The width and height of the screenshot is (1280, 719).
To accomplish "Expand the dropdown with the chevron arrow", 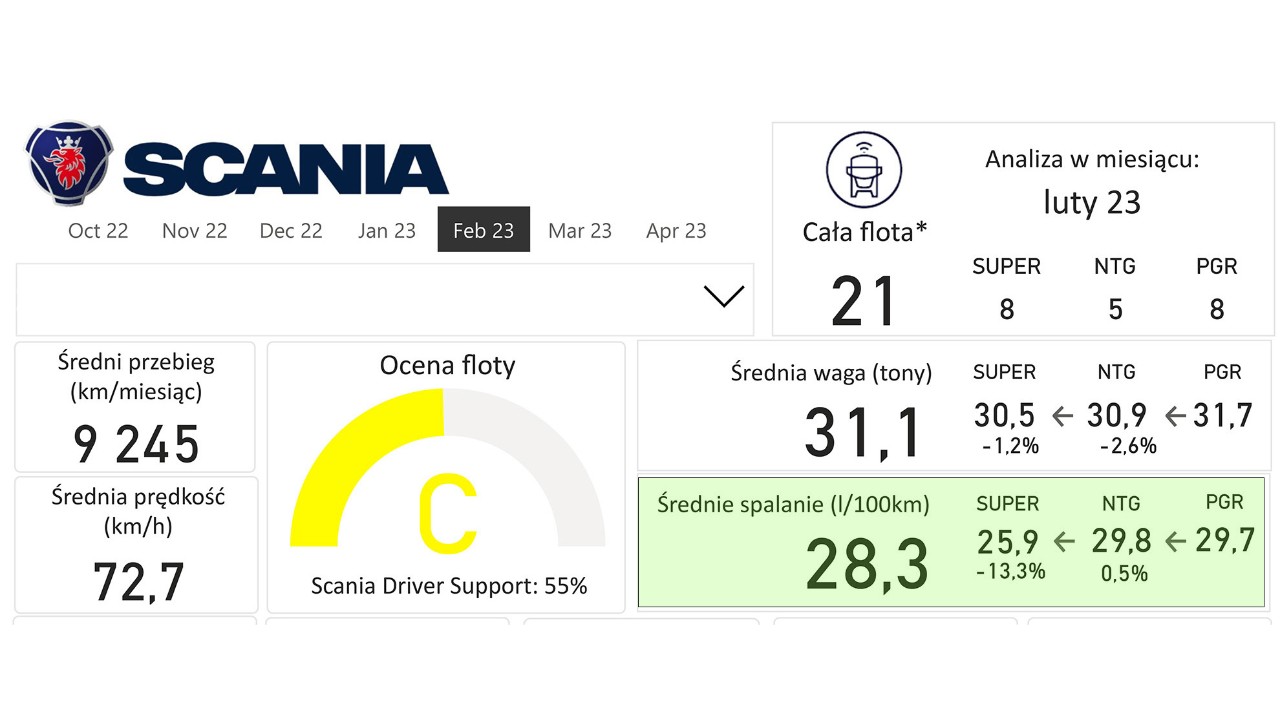I will (724, 296).
